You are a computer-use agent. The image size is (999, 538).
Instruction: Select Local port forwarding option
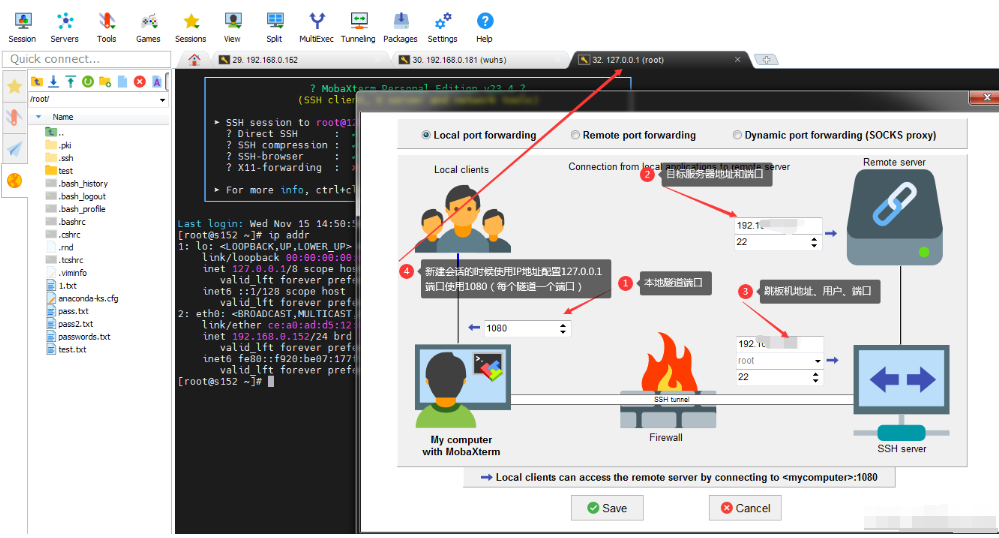[x=478, y=135]
